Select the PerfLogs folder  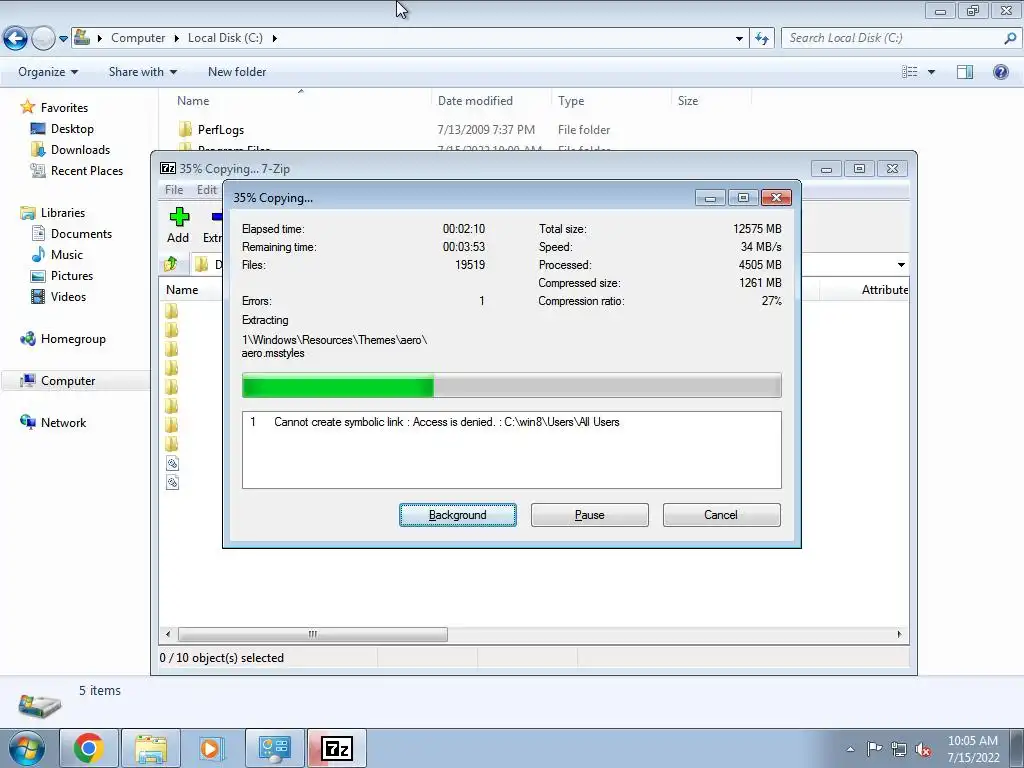tap(221, 130)
